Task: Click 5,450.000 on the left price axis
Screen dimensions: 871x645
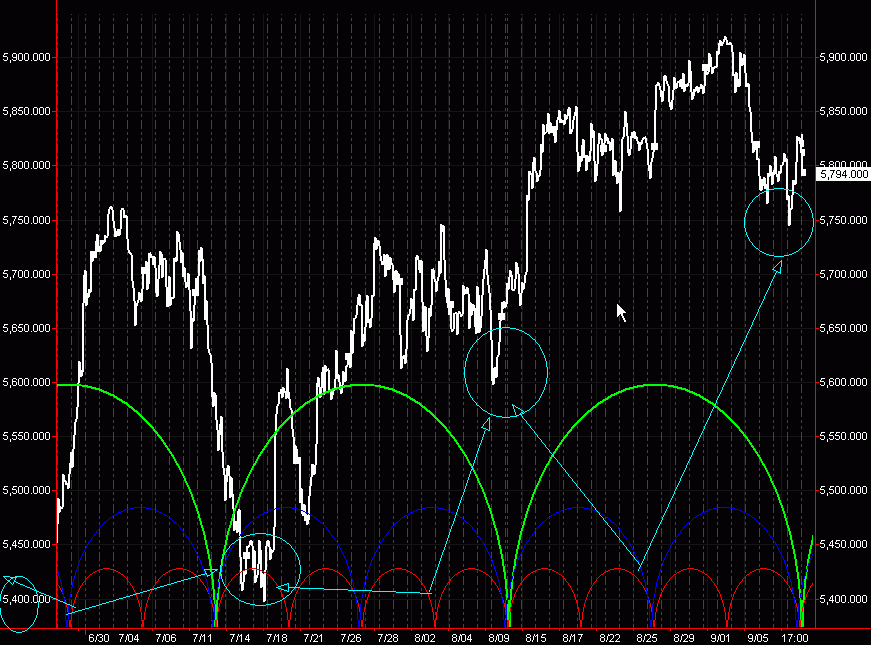Action: tap(27, 544)
